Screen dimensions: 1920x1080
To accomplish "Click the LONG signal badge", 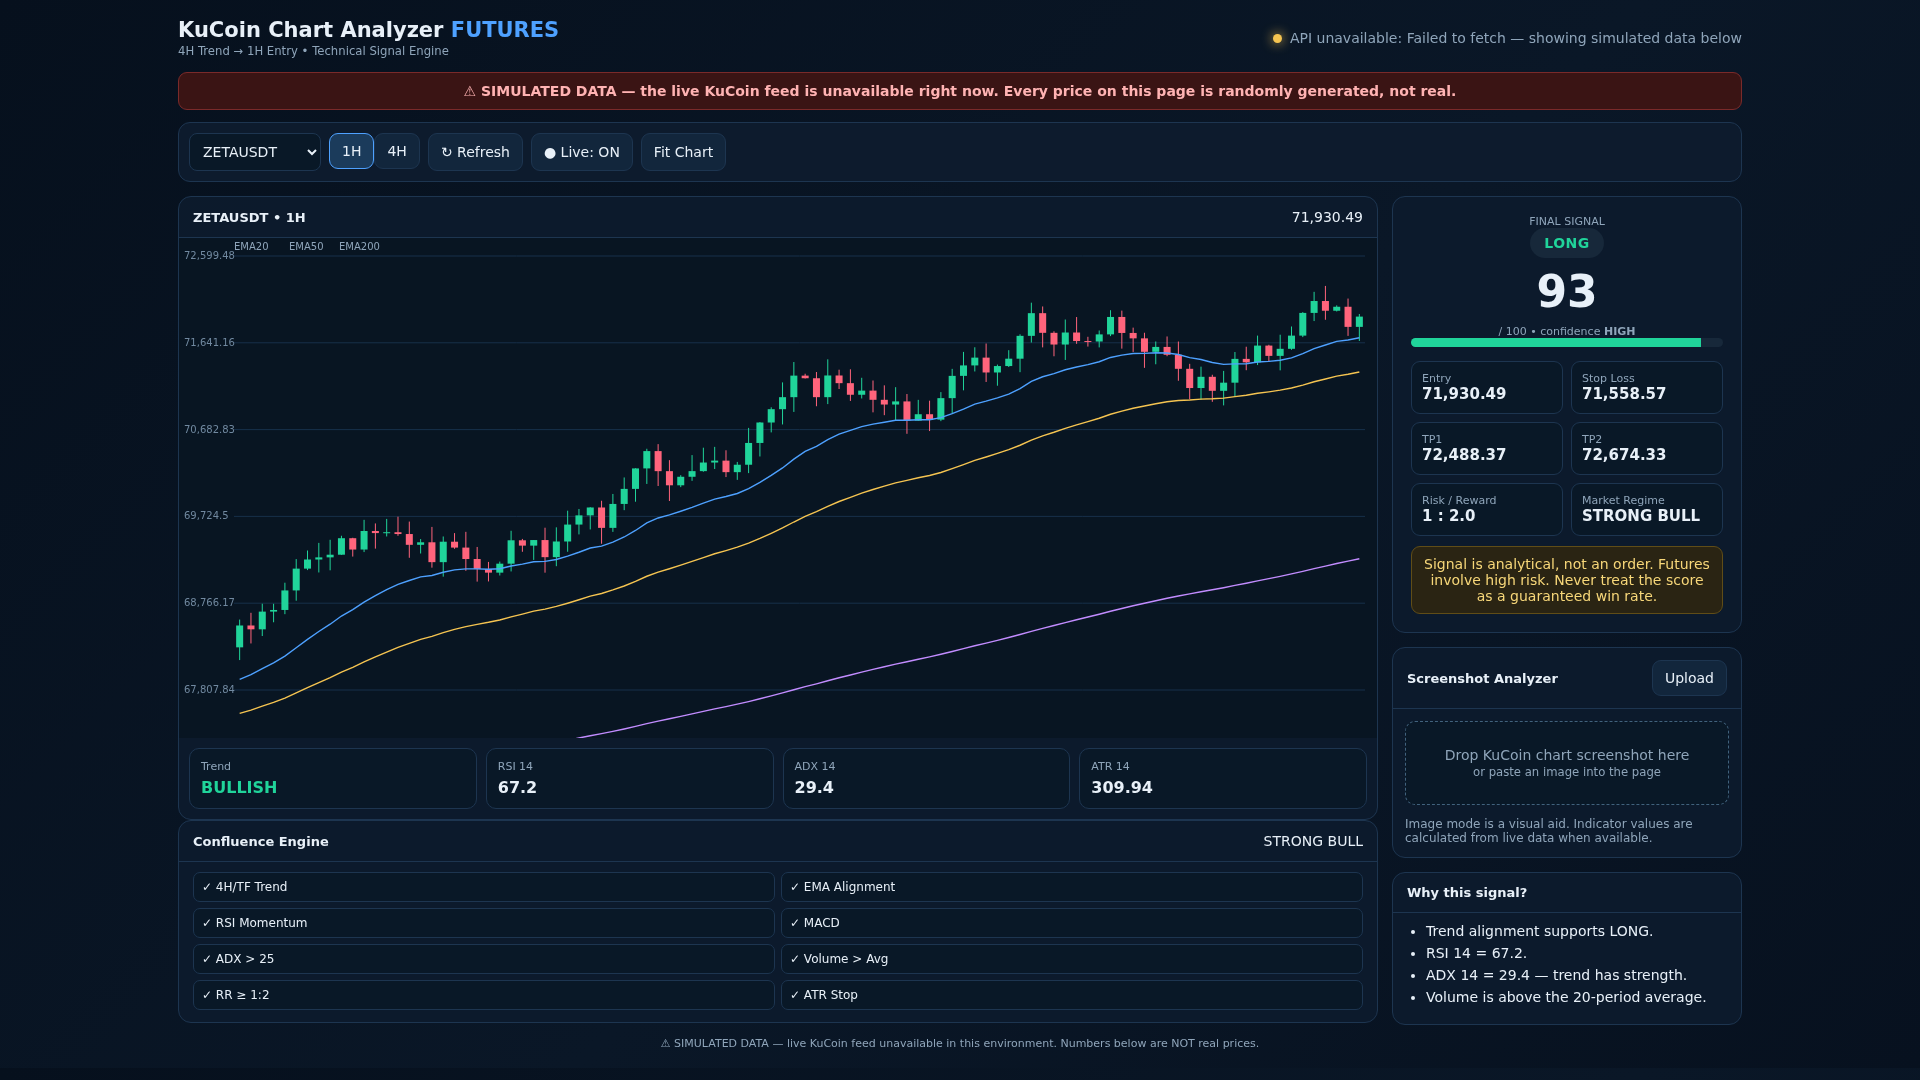I will [1567, 243].
